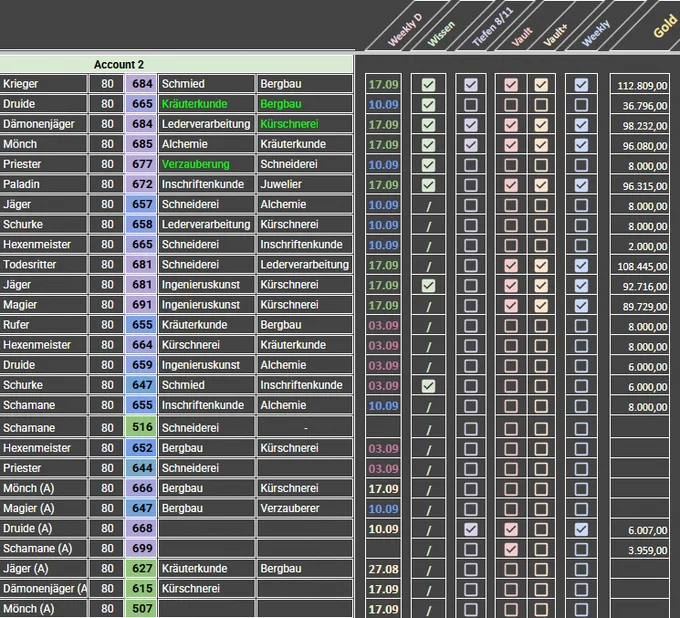
Task: Click gold value 112.809,00
Action: [x=640, y=85]
